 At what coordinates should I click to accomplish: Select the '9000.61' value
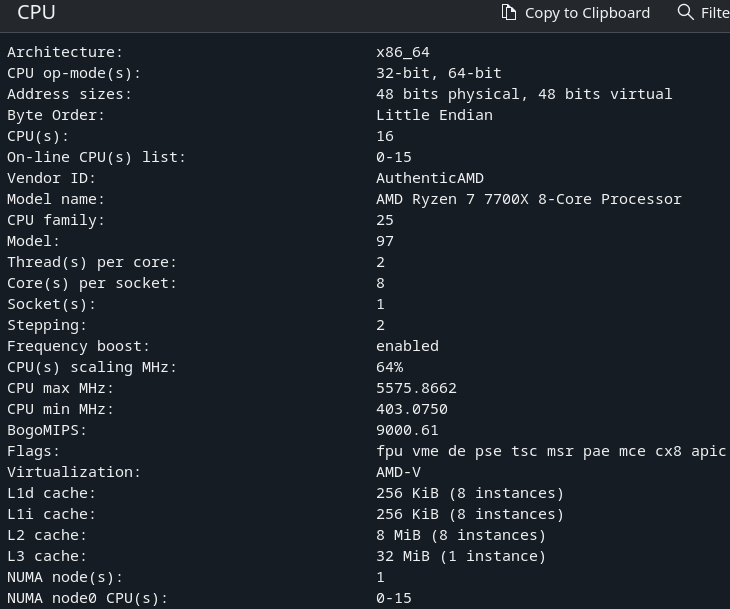pos(407,430)
